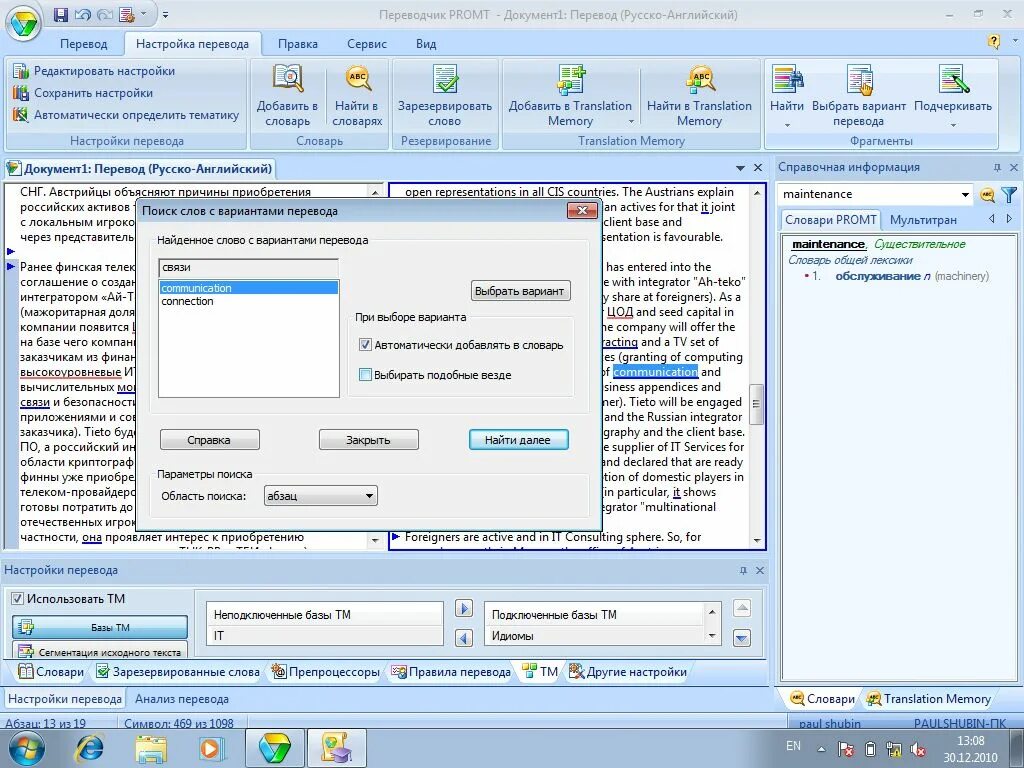The width and height of the screenshot is (1024, 768).
Task: Click the filter funnel icon in reference panel
Action: (x=1009, y=195)
